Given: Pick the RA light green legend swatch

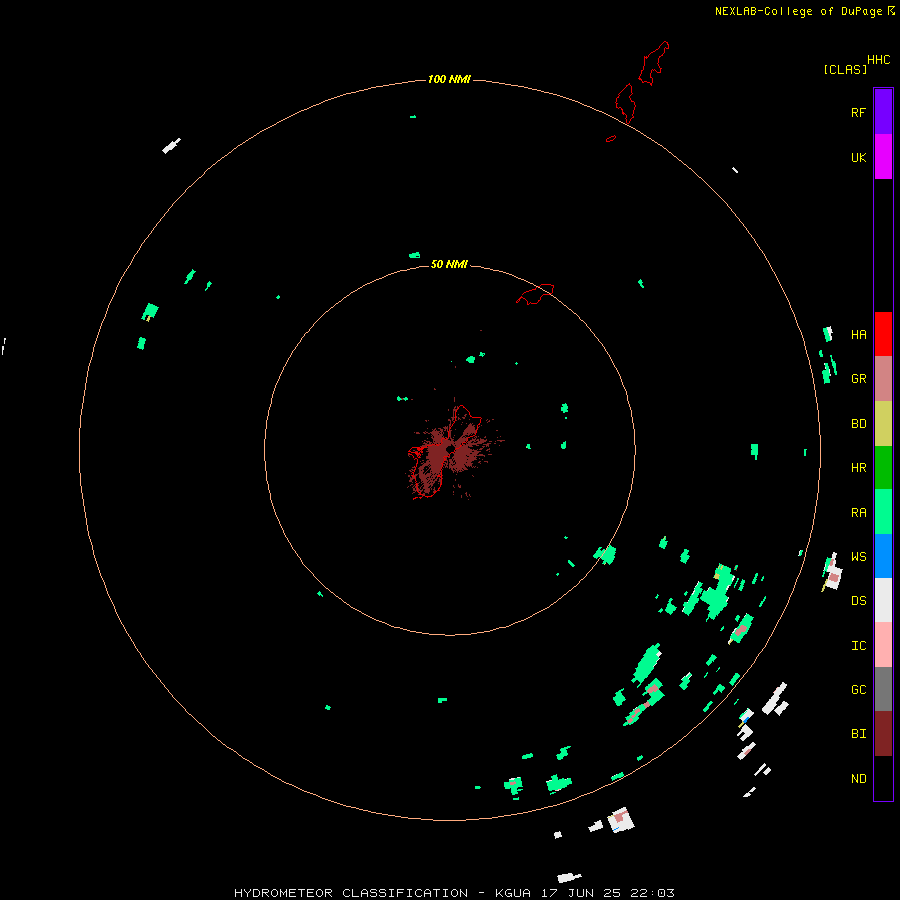Looking at the screenshot, I should point(883,512).
